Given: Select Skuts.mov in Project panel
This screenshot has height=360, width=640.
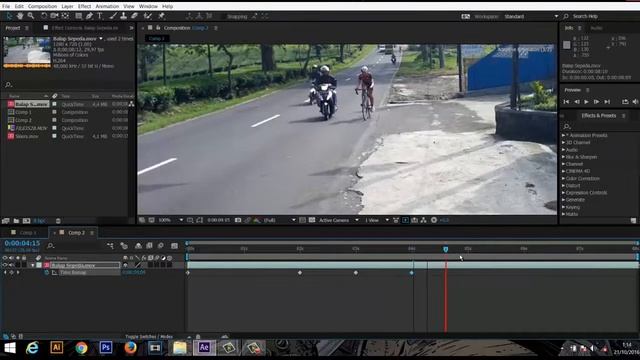Looking at the screenshot, I should pyautogui.click(x=27, y=136).
